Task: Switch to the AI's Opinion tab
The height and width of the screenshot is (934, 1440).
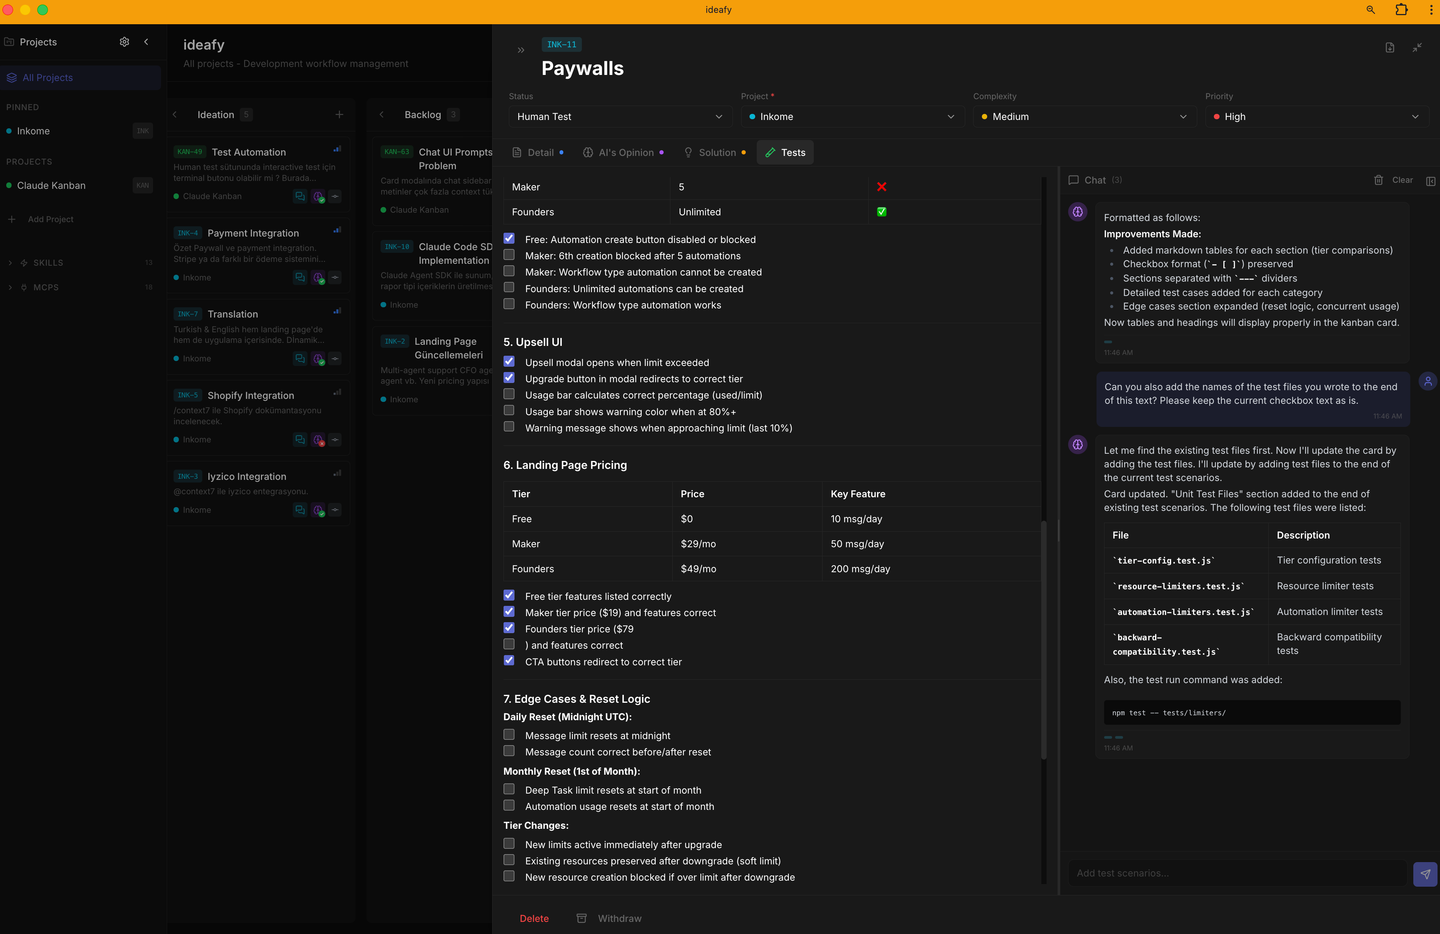Action: click(624, 153)
